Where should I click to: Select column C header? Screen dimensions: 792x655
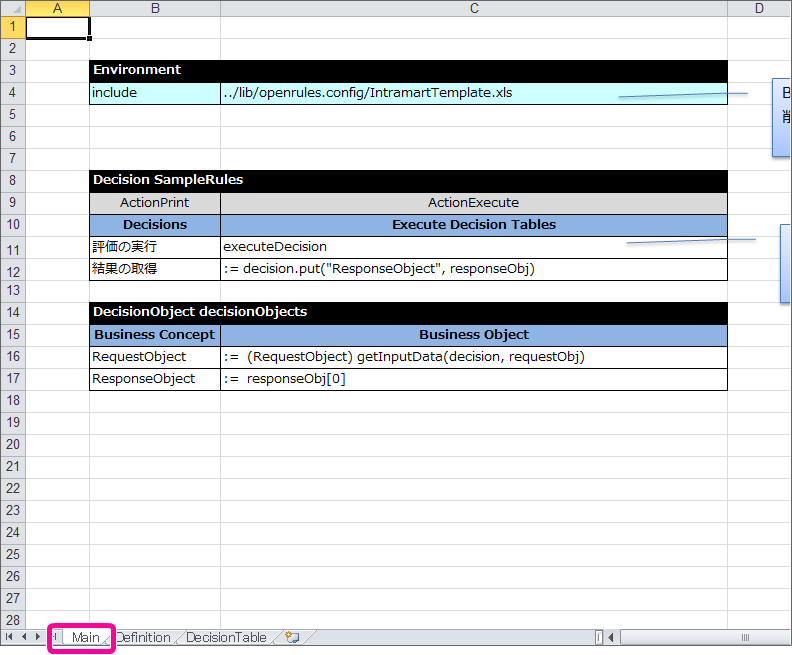pos(474,8)
